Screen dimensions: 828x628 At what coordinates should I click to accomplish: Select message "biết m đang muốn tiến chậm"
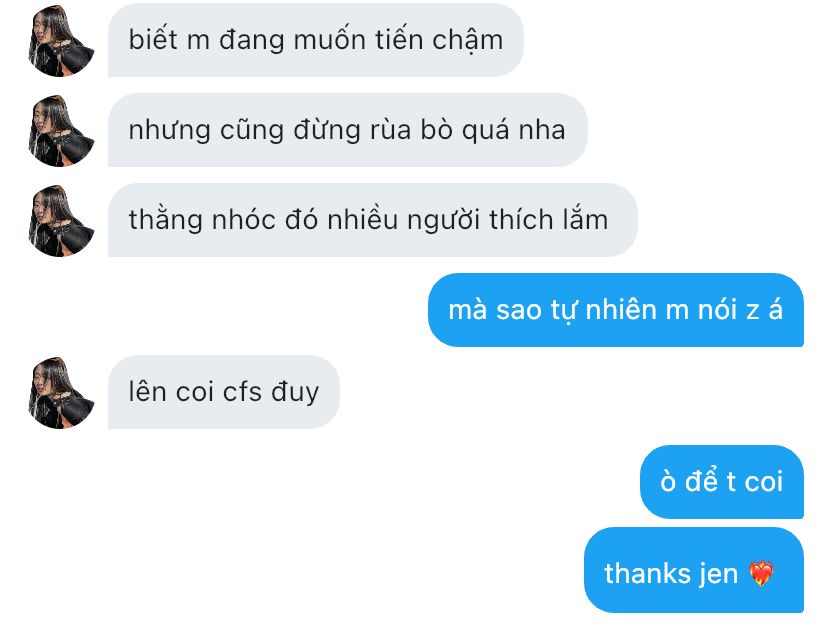316,40
